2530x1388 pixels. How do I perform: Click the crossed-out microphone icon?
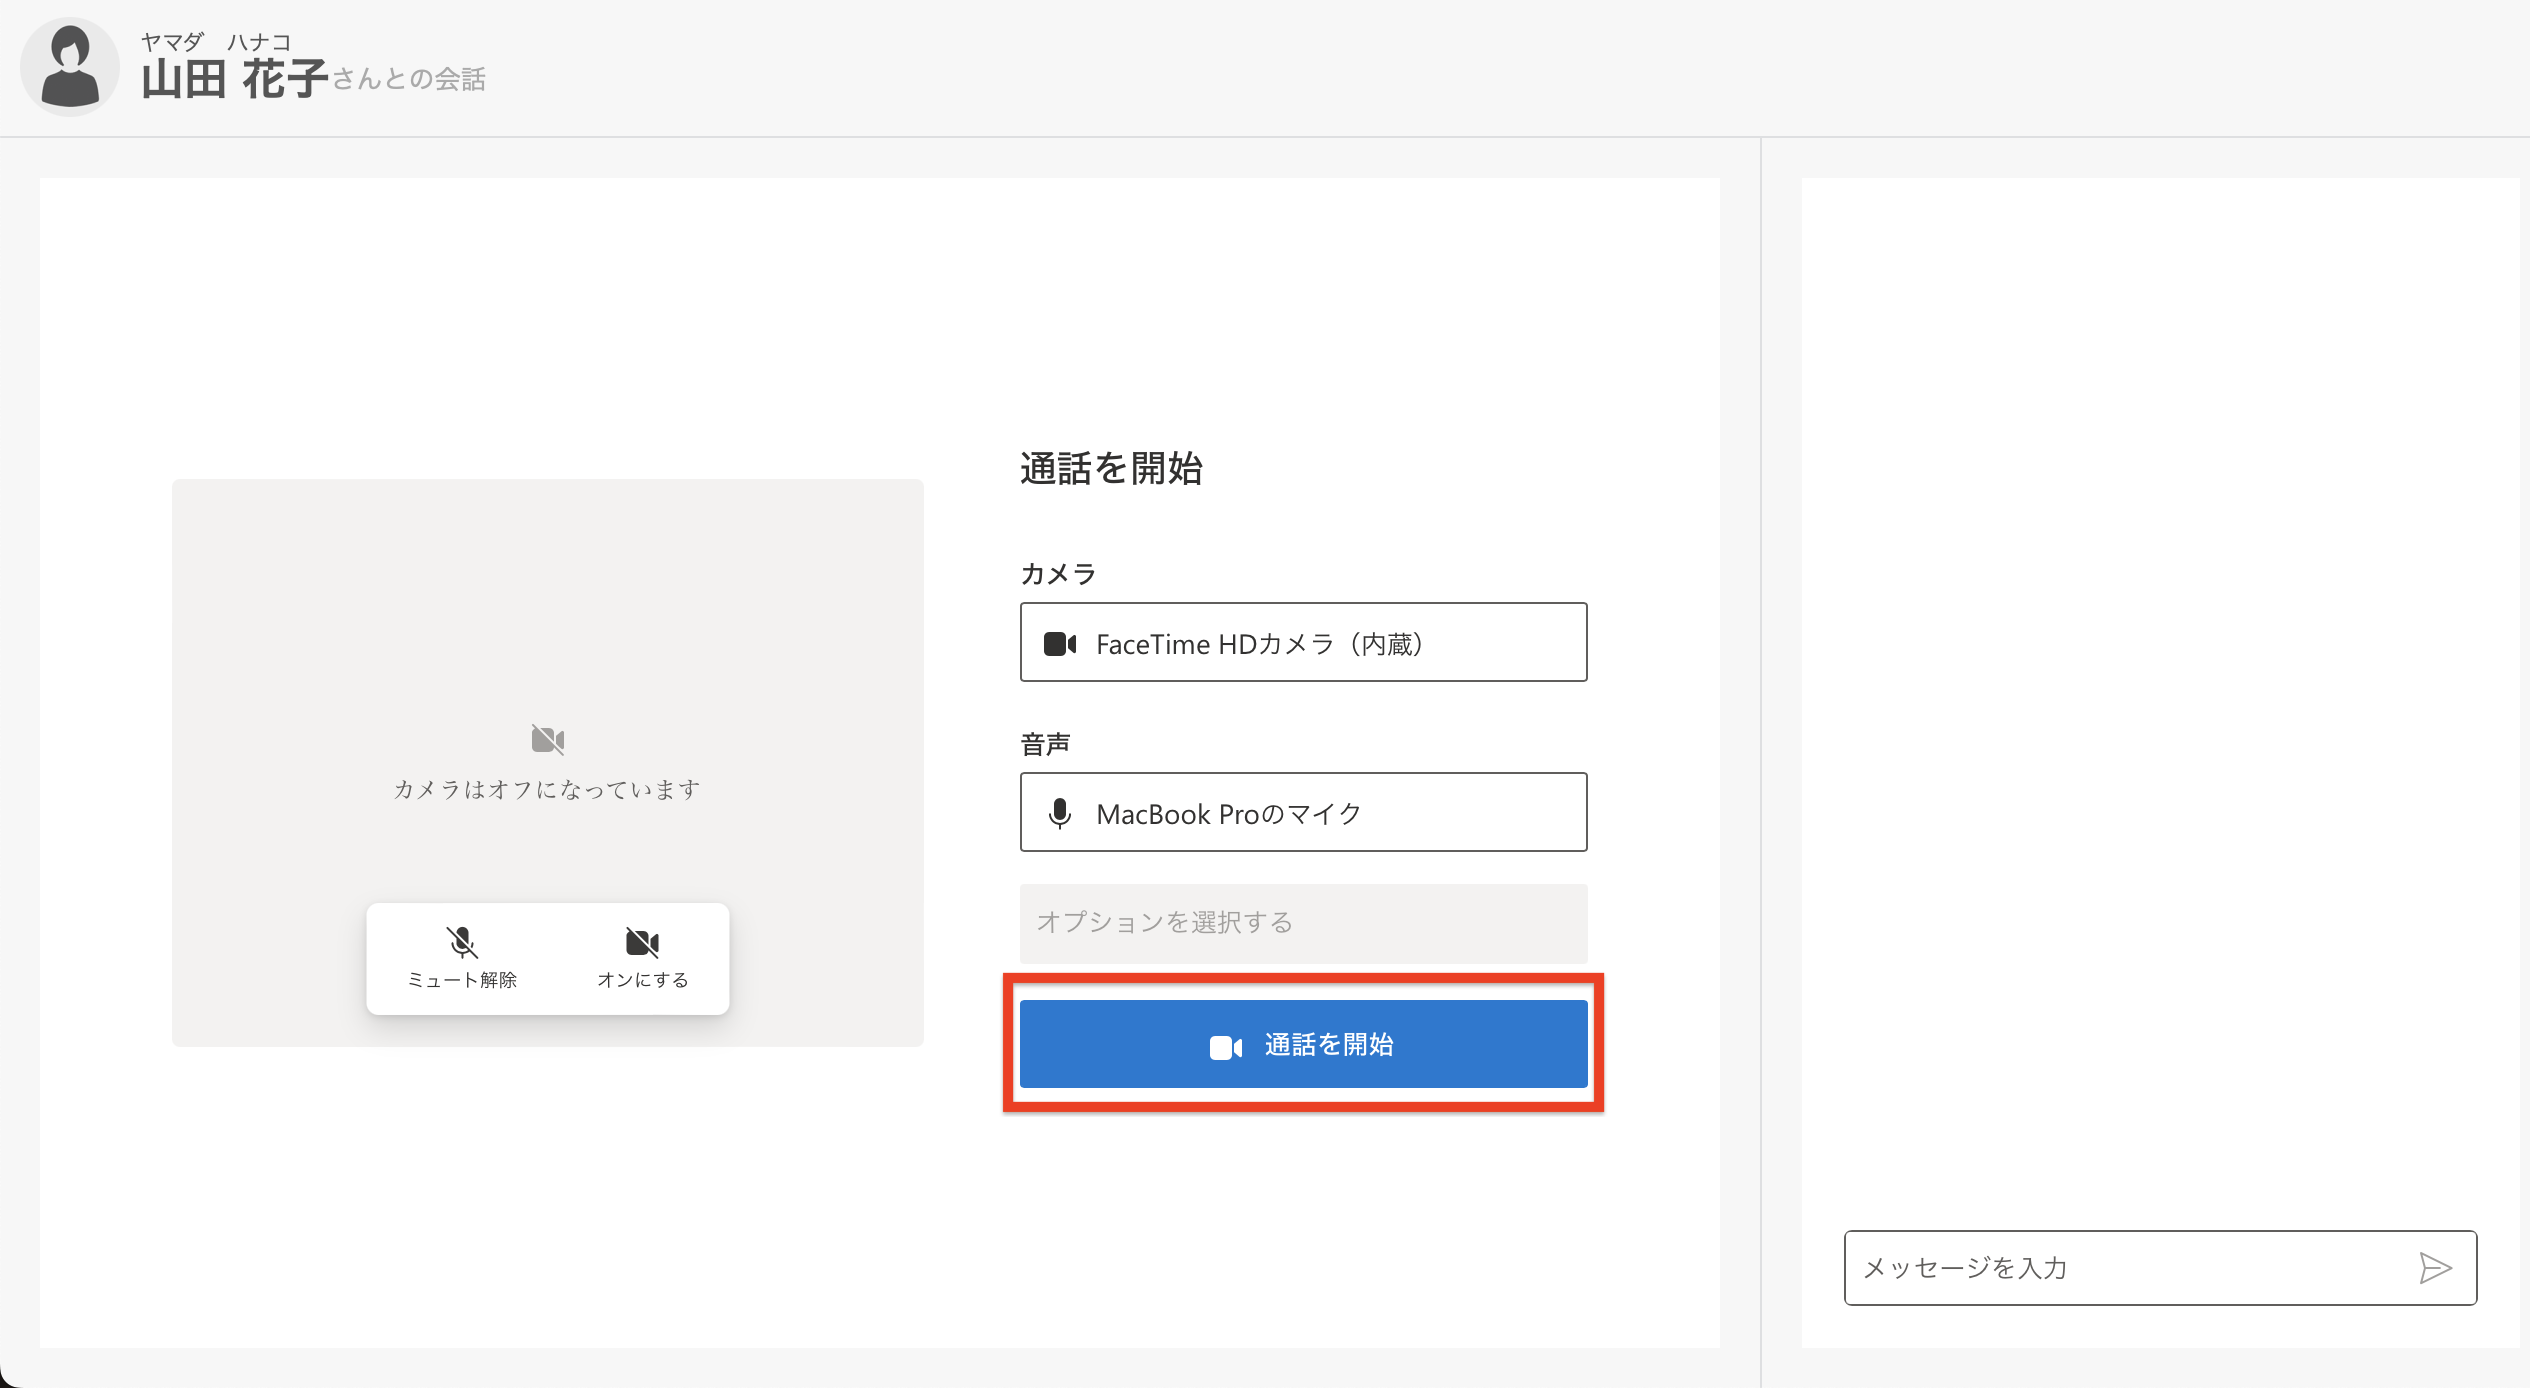[x=462, y=942]
